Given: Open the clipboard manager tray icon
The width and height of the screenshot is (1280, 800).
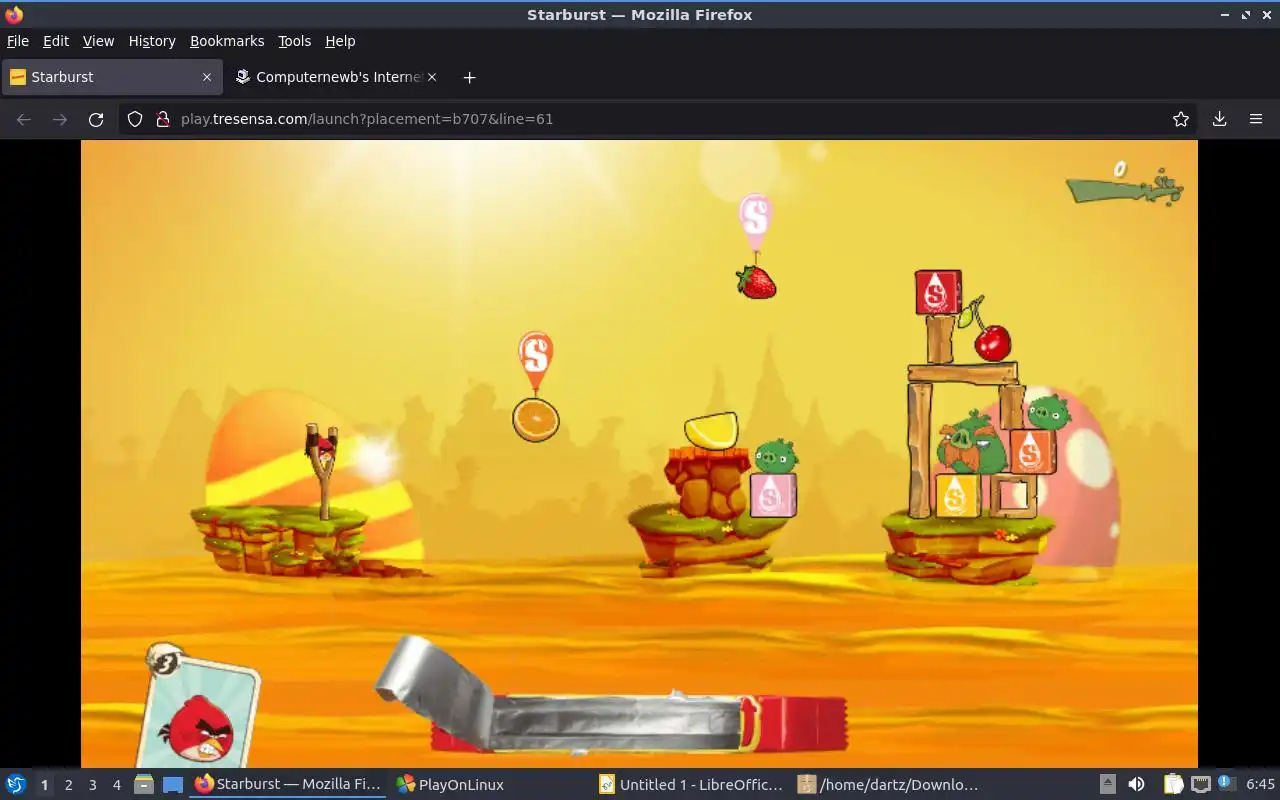Looking at the screenshot, I should [1174, 785].
